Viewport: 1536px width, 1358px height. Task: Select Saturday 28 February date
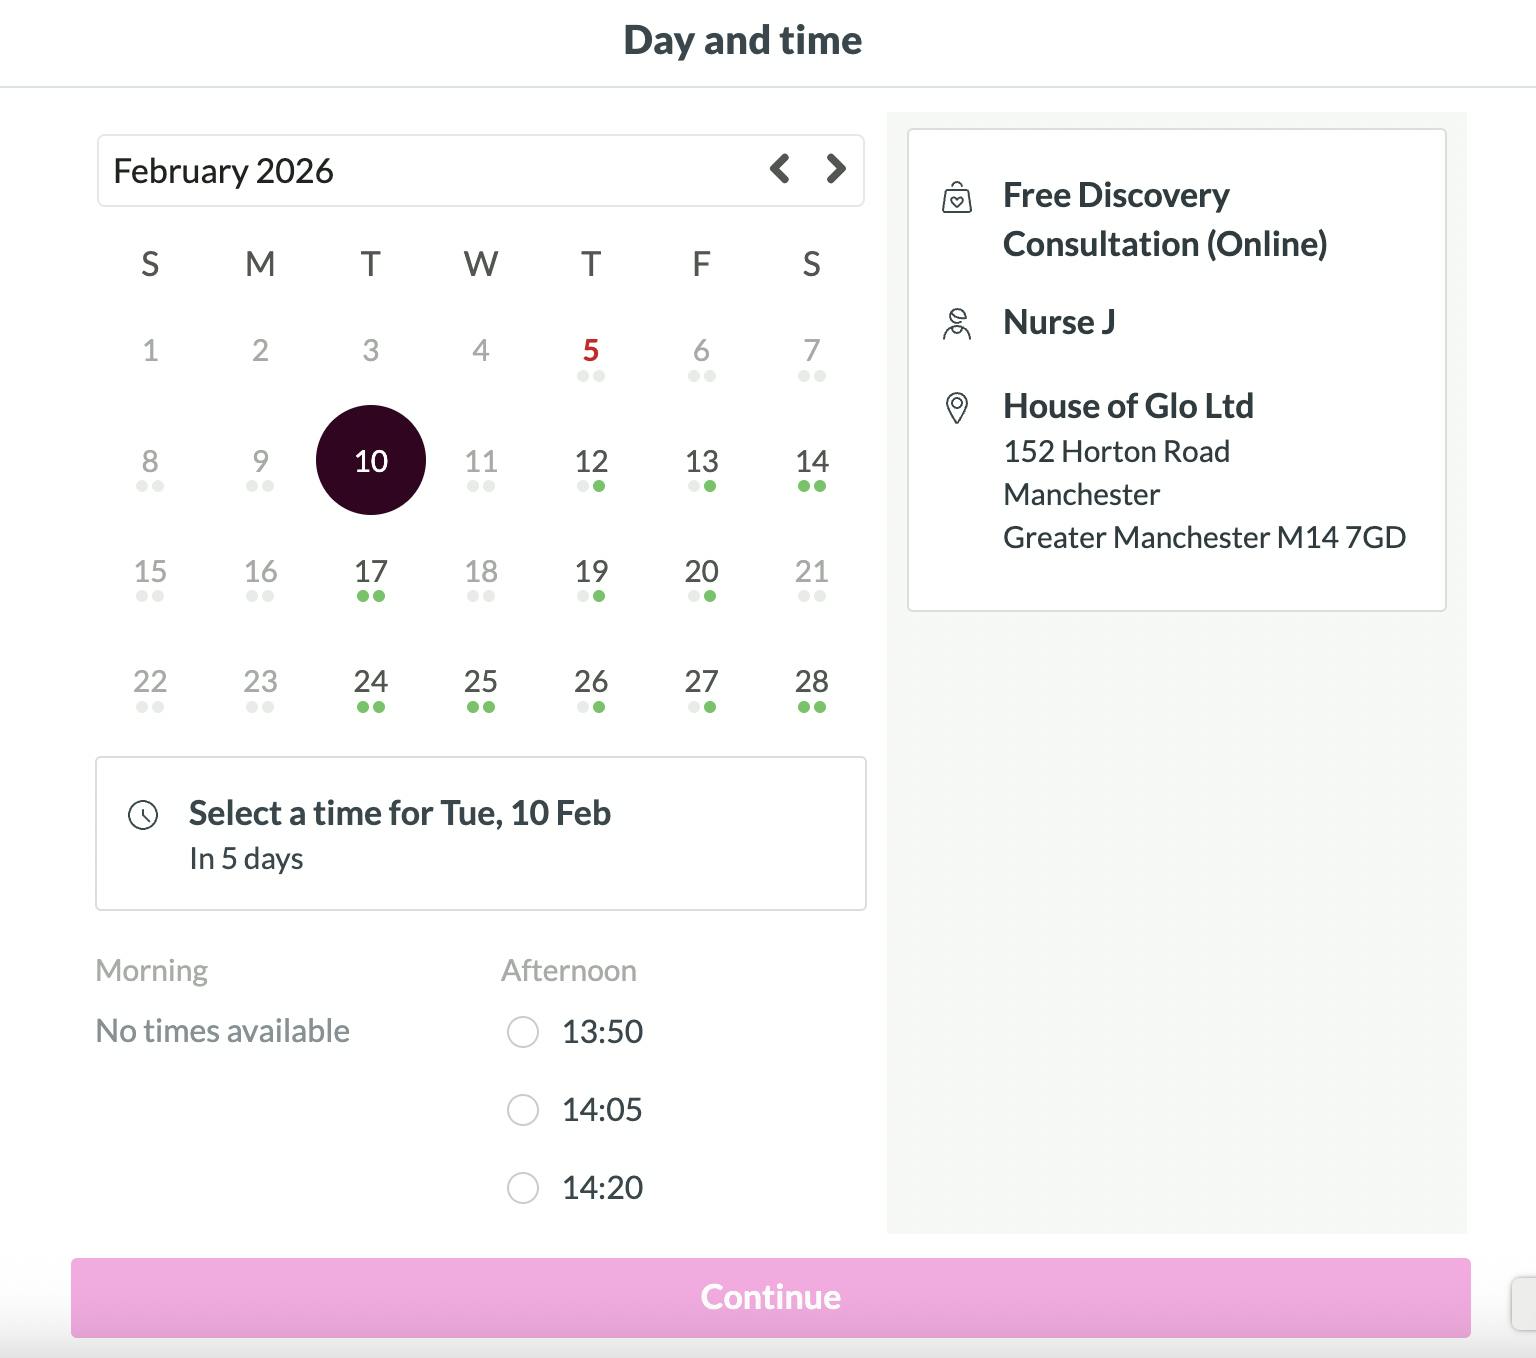pyautogui.click(x=811, y=682)
